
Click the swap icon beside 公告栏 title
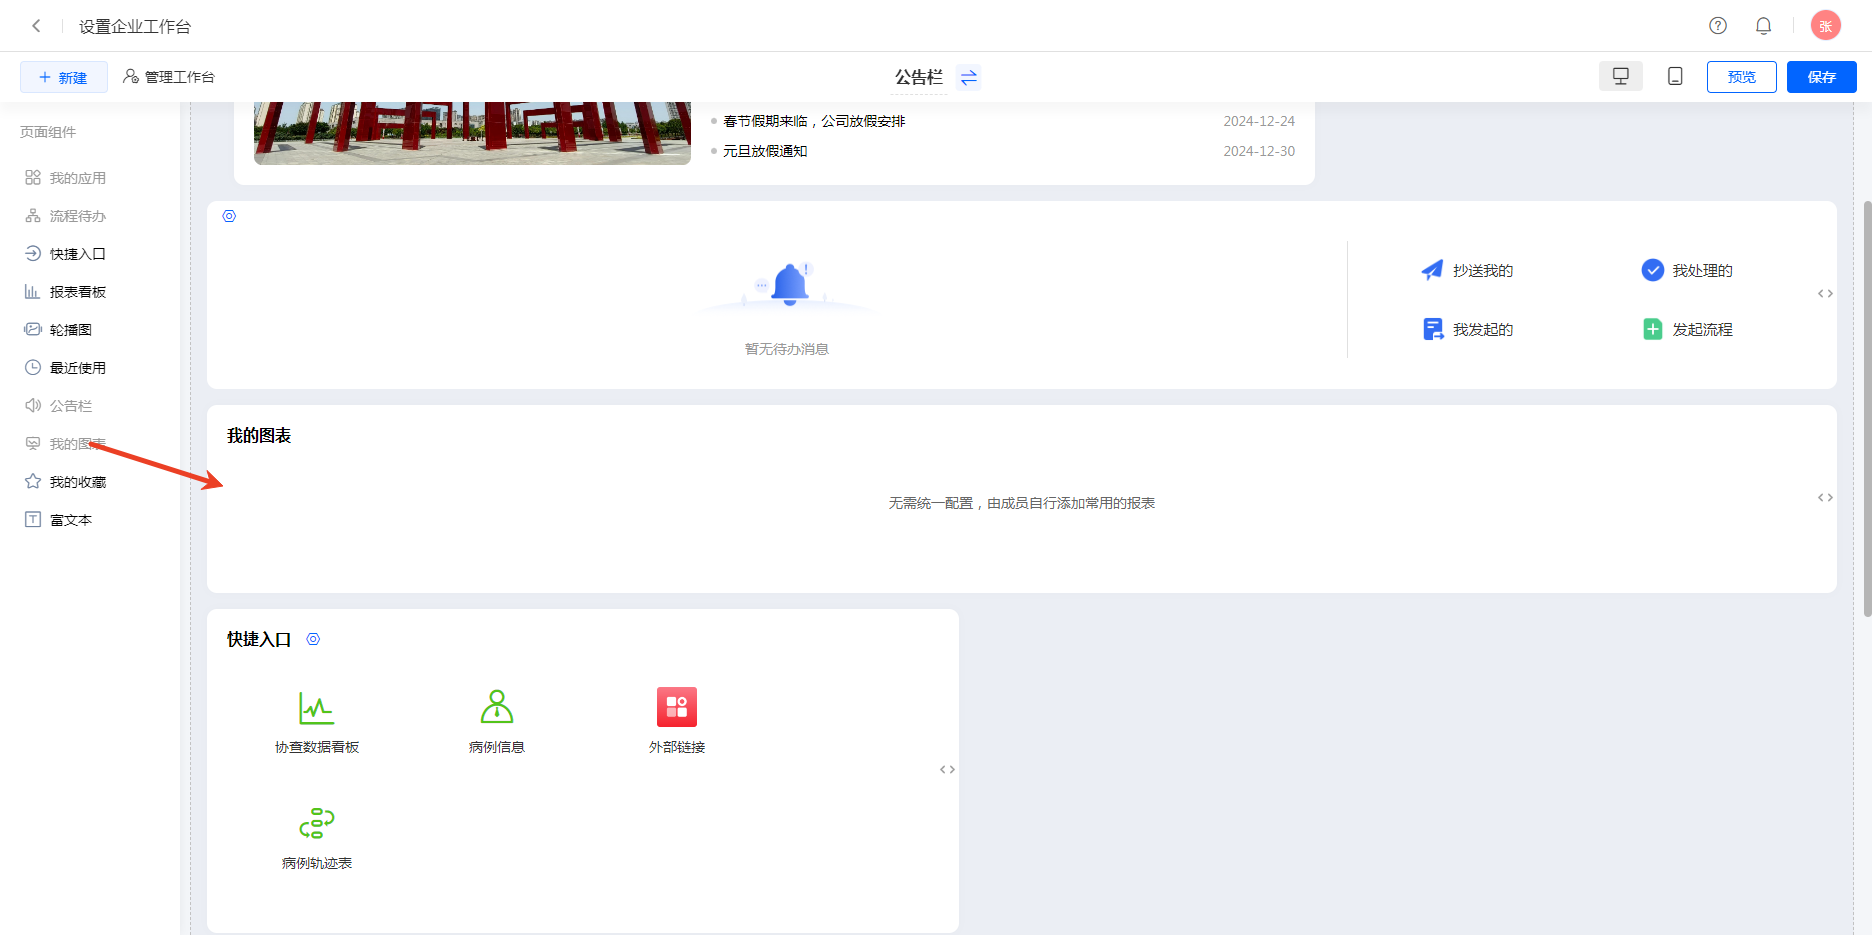pos(968,77)
